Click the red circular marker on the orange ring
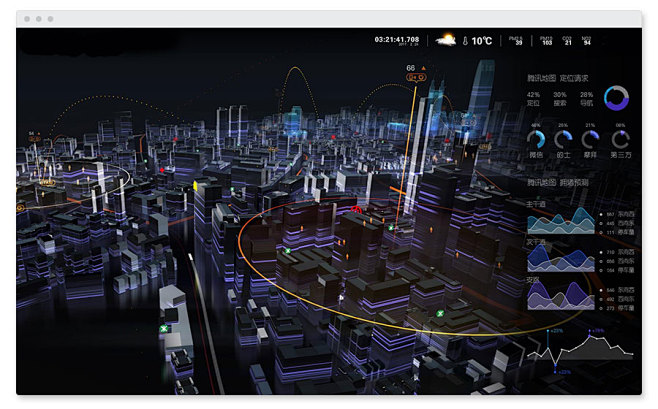 coord(356,210)
